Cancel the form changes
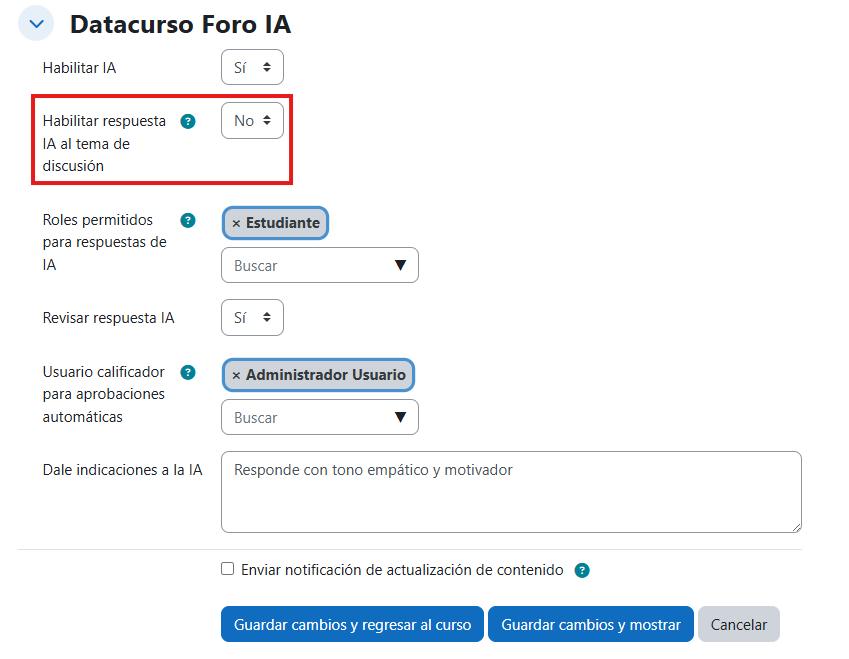This screenshot has height=659, width=849. [x=738, y=623]
